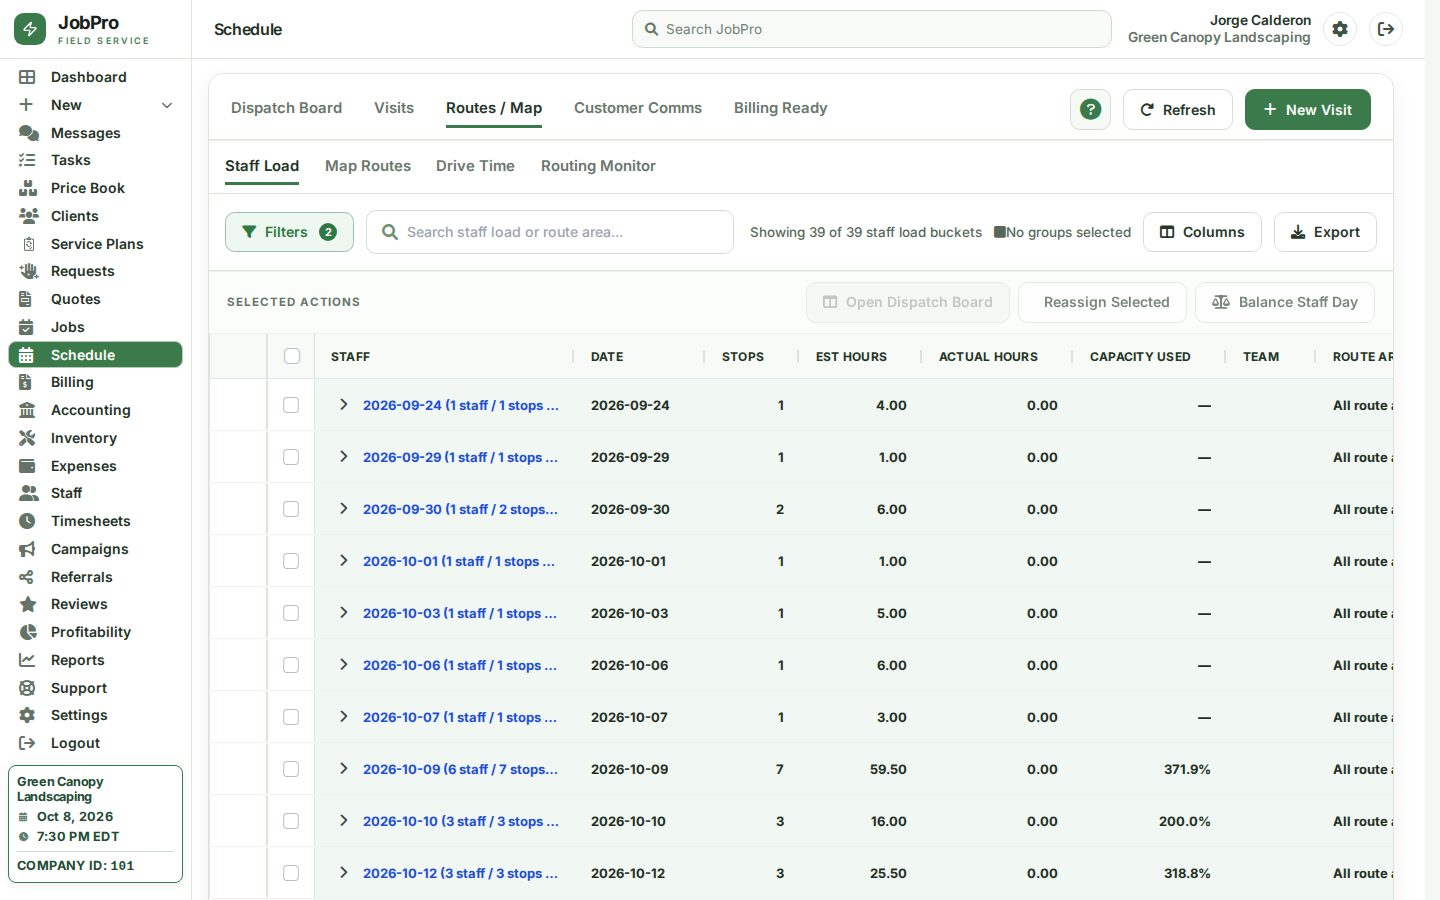Viewport: 1440px width, 900px height.
Task: Click the Dashboard sidebar icon
Action: (x=27, y=77)
